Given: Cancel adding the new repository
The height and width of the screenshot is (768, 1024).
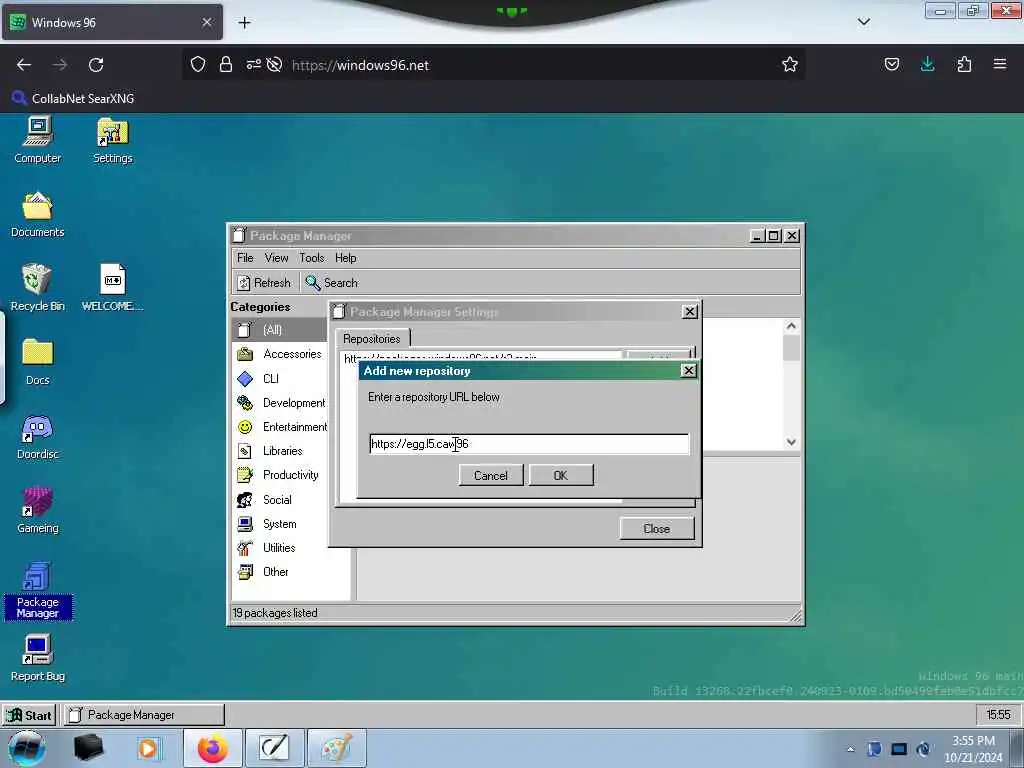Looking at the screenshot, I should point(490,475).
